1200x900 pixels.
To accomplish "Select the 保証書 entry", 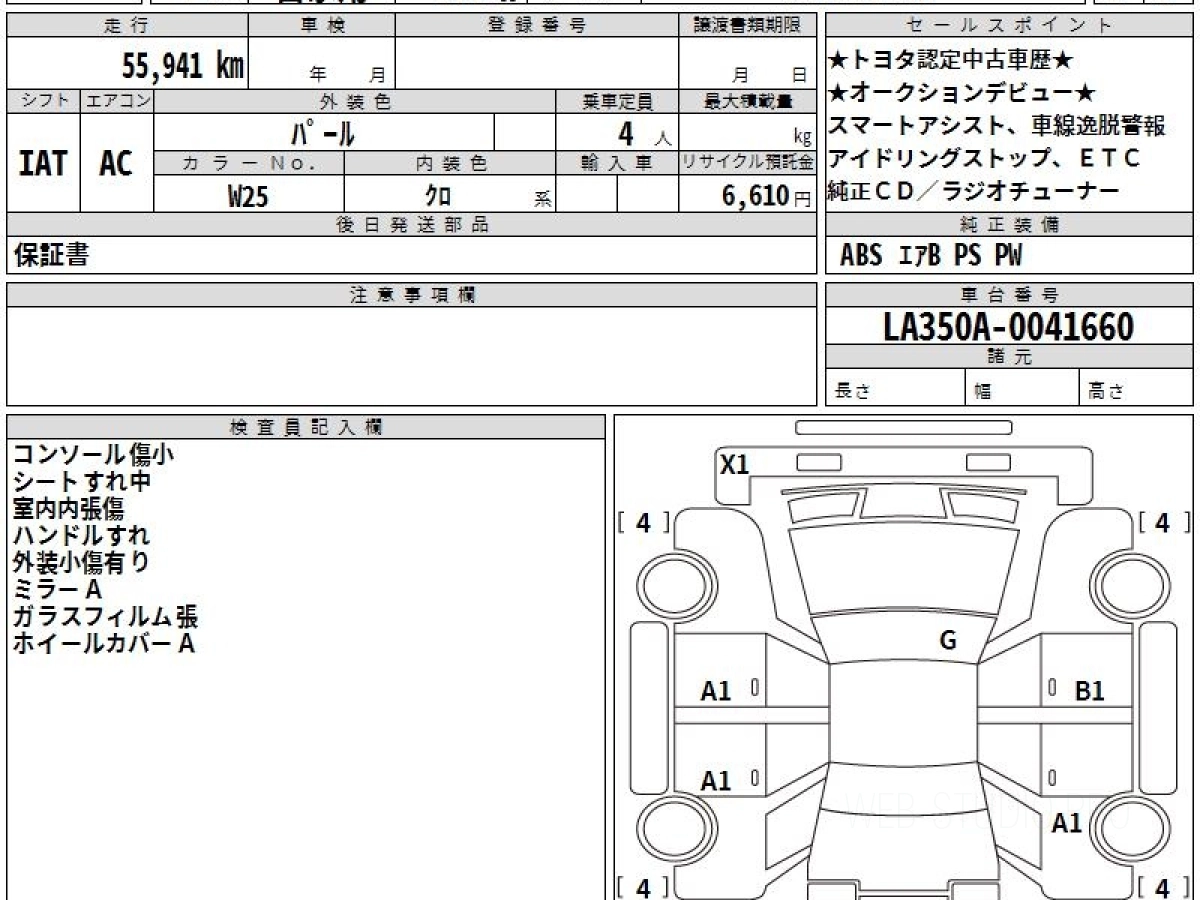I will (x=51, y=255).
